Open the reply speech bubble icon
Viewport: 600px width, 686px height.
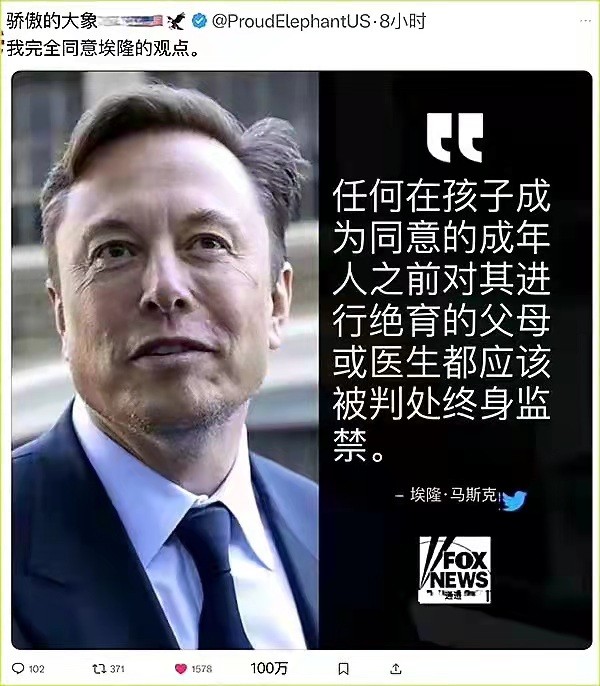click(18, 668)
